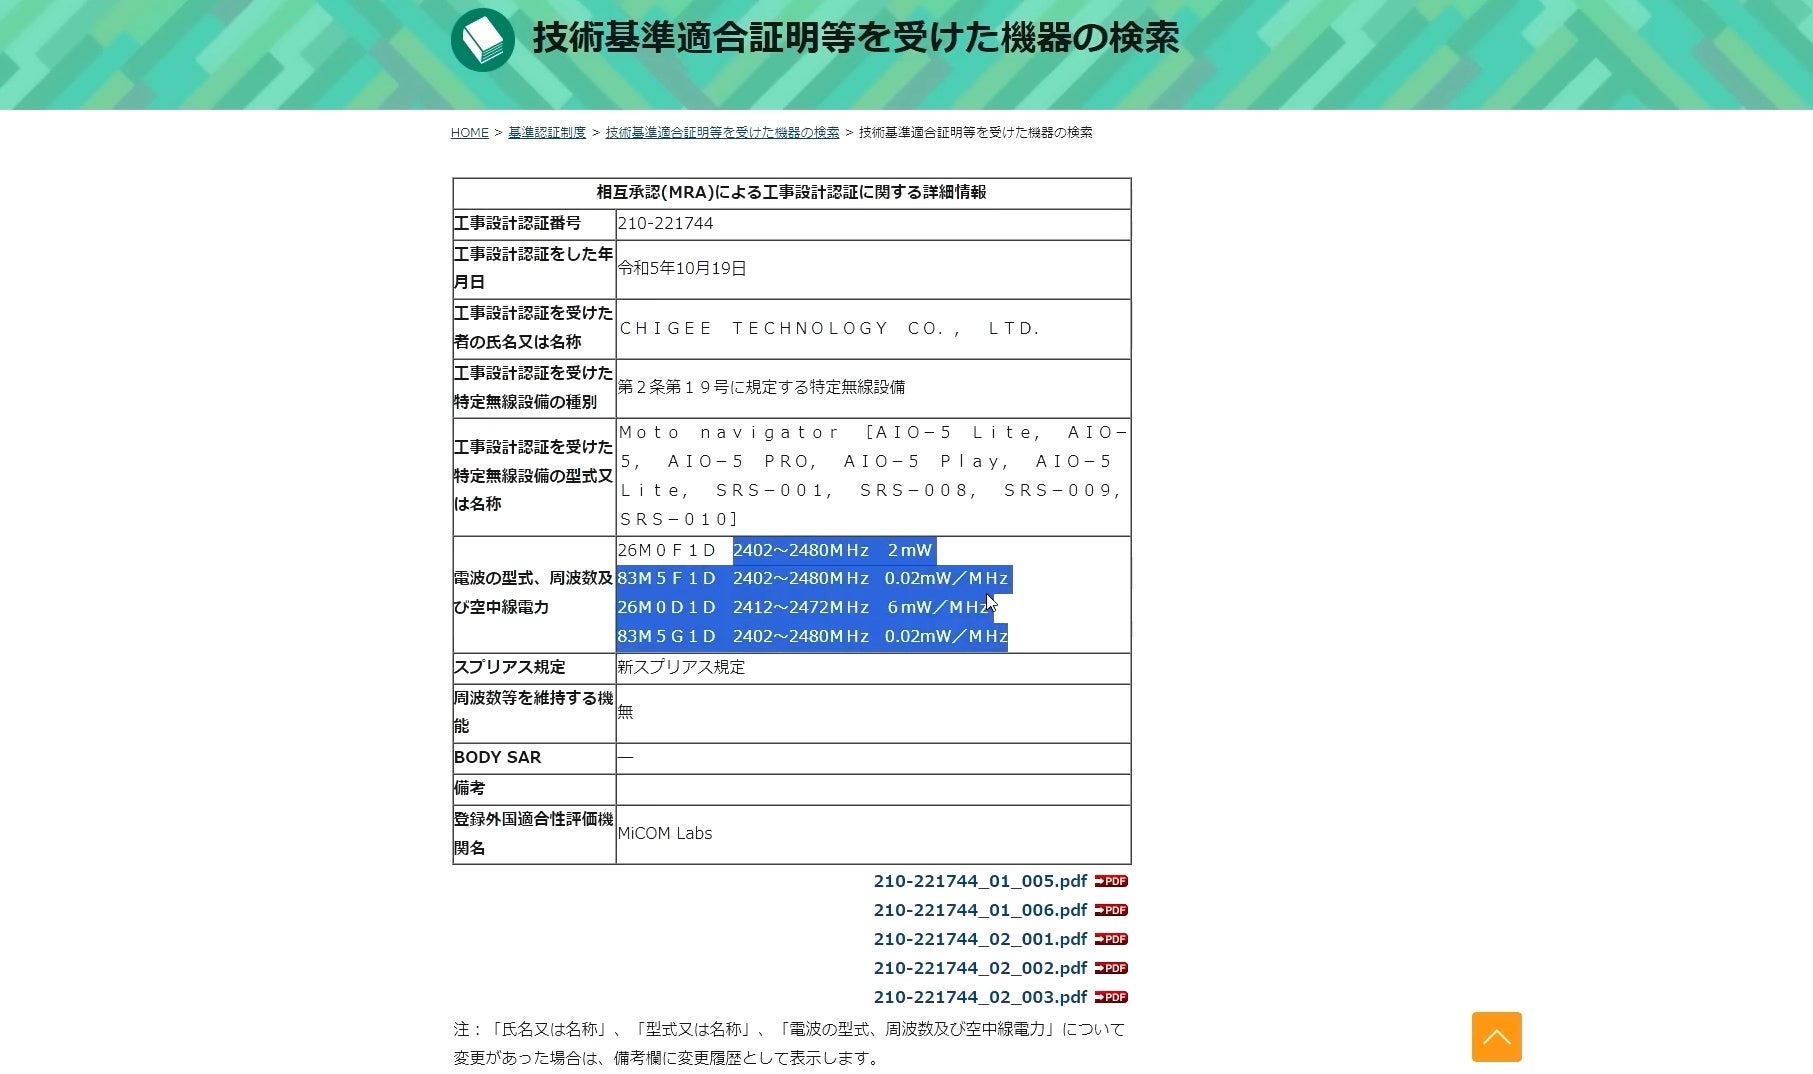
Task: Open the 210-221744_02_002.pdf file link
Action: [980, 968]
